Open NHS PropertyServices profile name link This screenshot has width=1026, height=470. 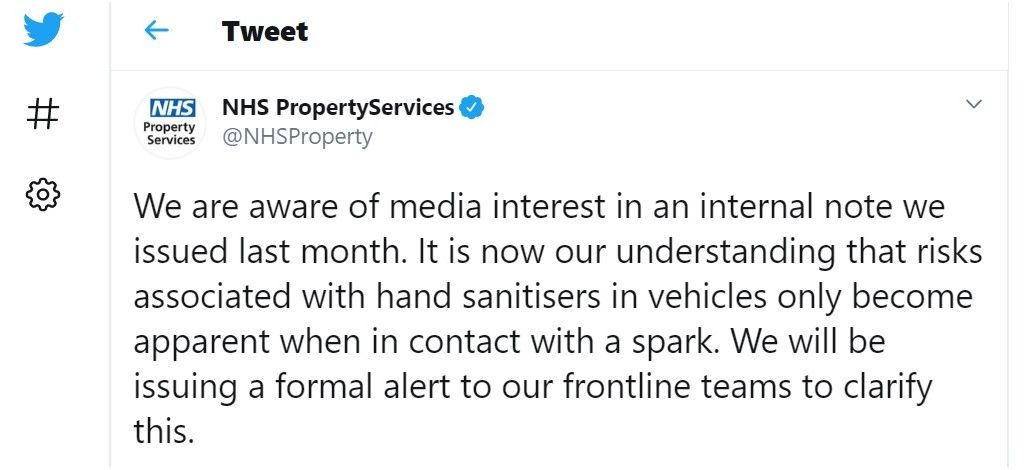[x=338, y=107]
